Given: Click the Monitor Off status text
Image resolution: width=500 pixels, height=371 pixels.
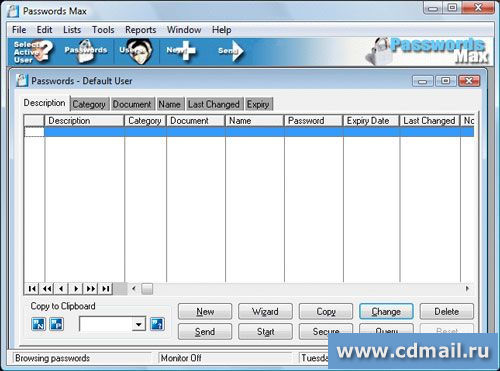Looking at the screenshot, I should [x=181, y=358].
